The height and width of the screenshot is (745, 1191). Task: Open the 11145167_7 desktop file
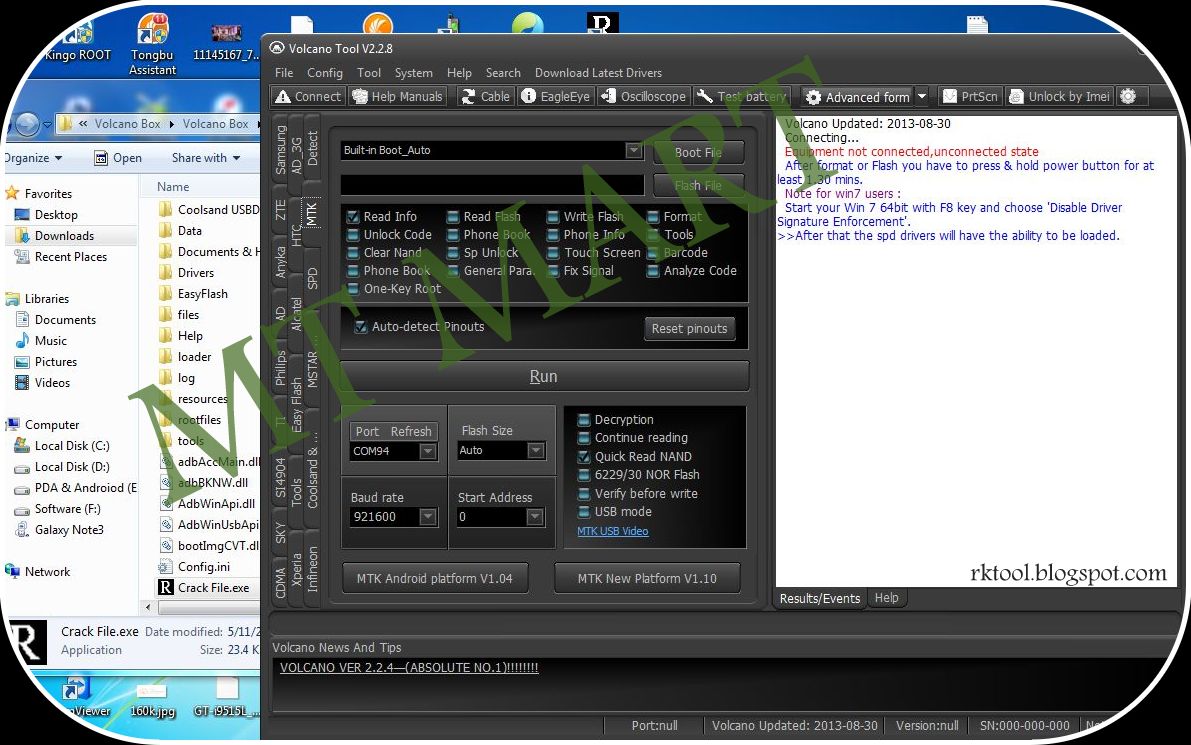pos(226,43)
